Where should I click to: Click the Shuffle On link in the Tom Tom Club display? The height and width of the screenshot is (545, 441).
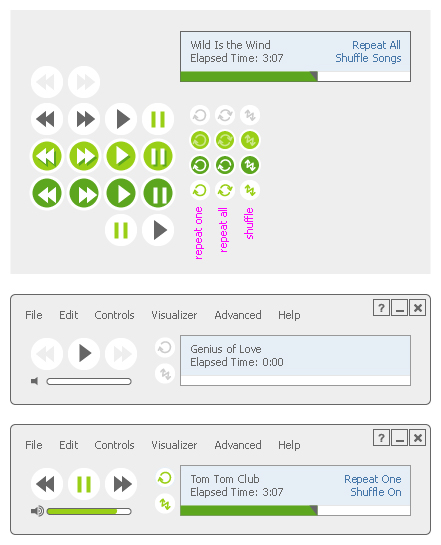376,492
